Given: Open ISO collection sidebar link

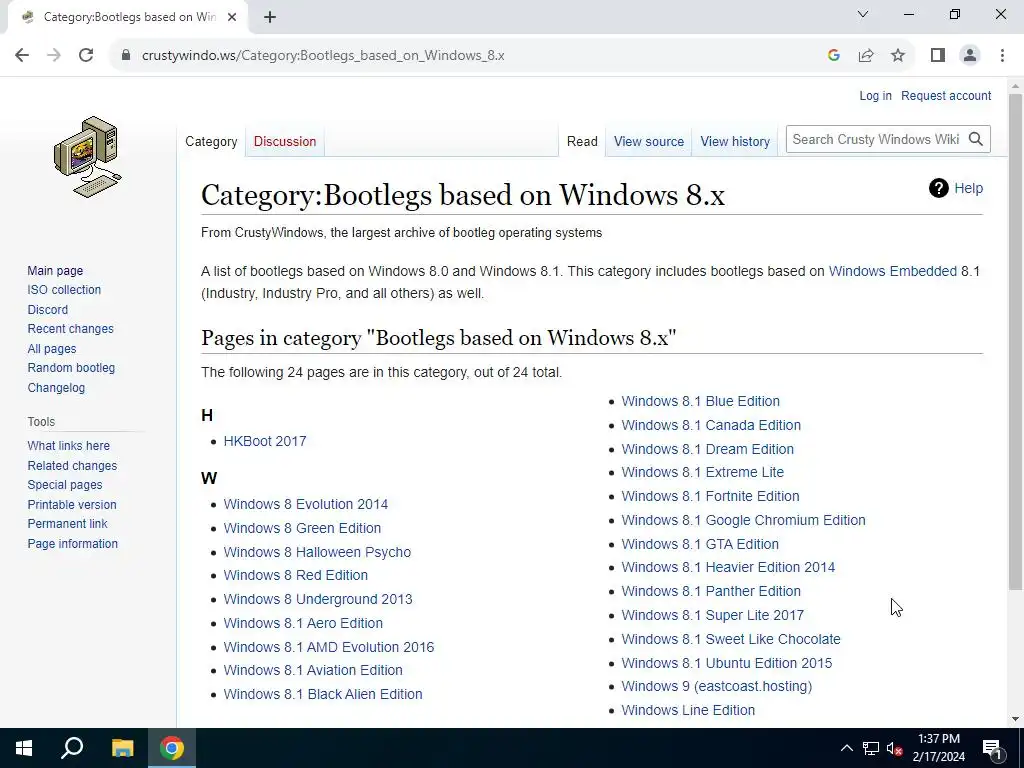Looking at the screenshot, I should click(x=64, y=289).
